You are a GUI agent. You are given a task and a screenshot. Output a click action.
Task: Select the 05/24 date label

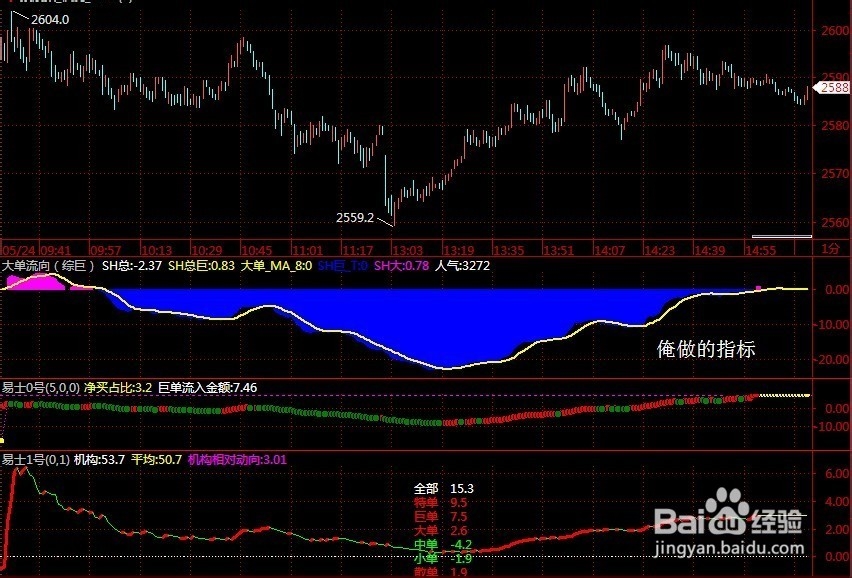pos(18,250)
